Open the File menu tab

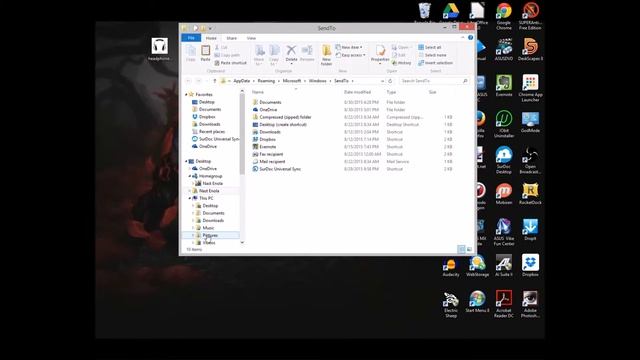coord(191,38)
